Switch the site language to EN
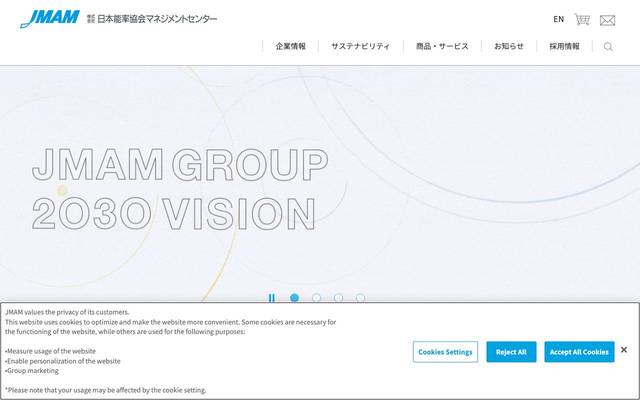640x400 pixels. click(558, 19)
